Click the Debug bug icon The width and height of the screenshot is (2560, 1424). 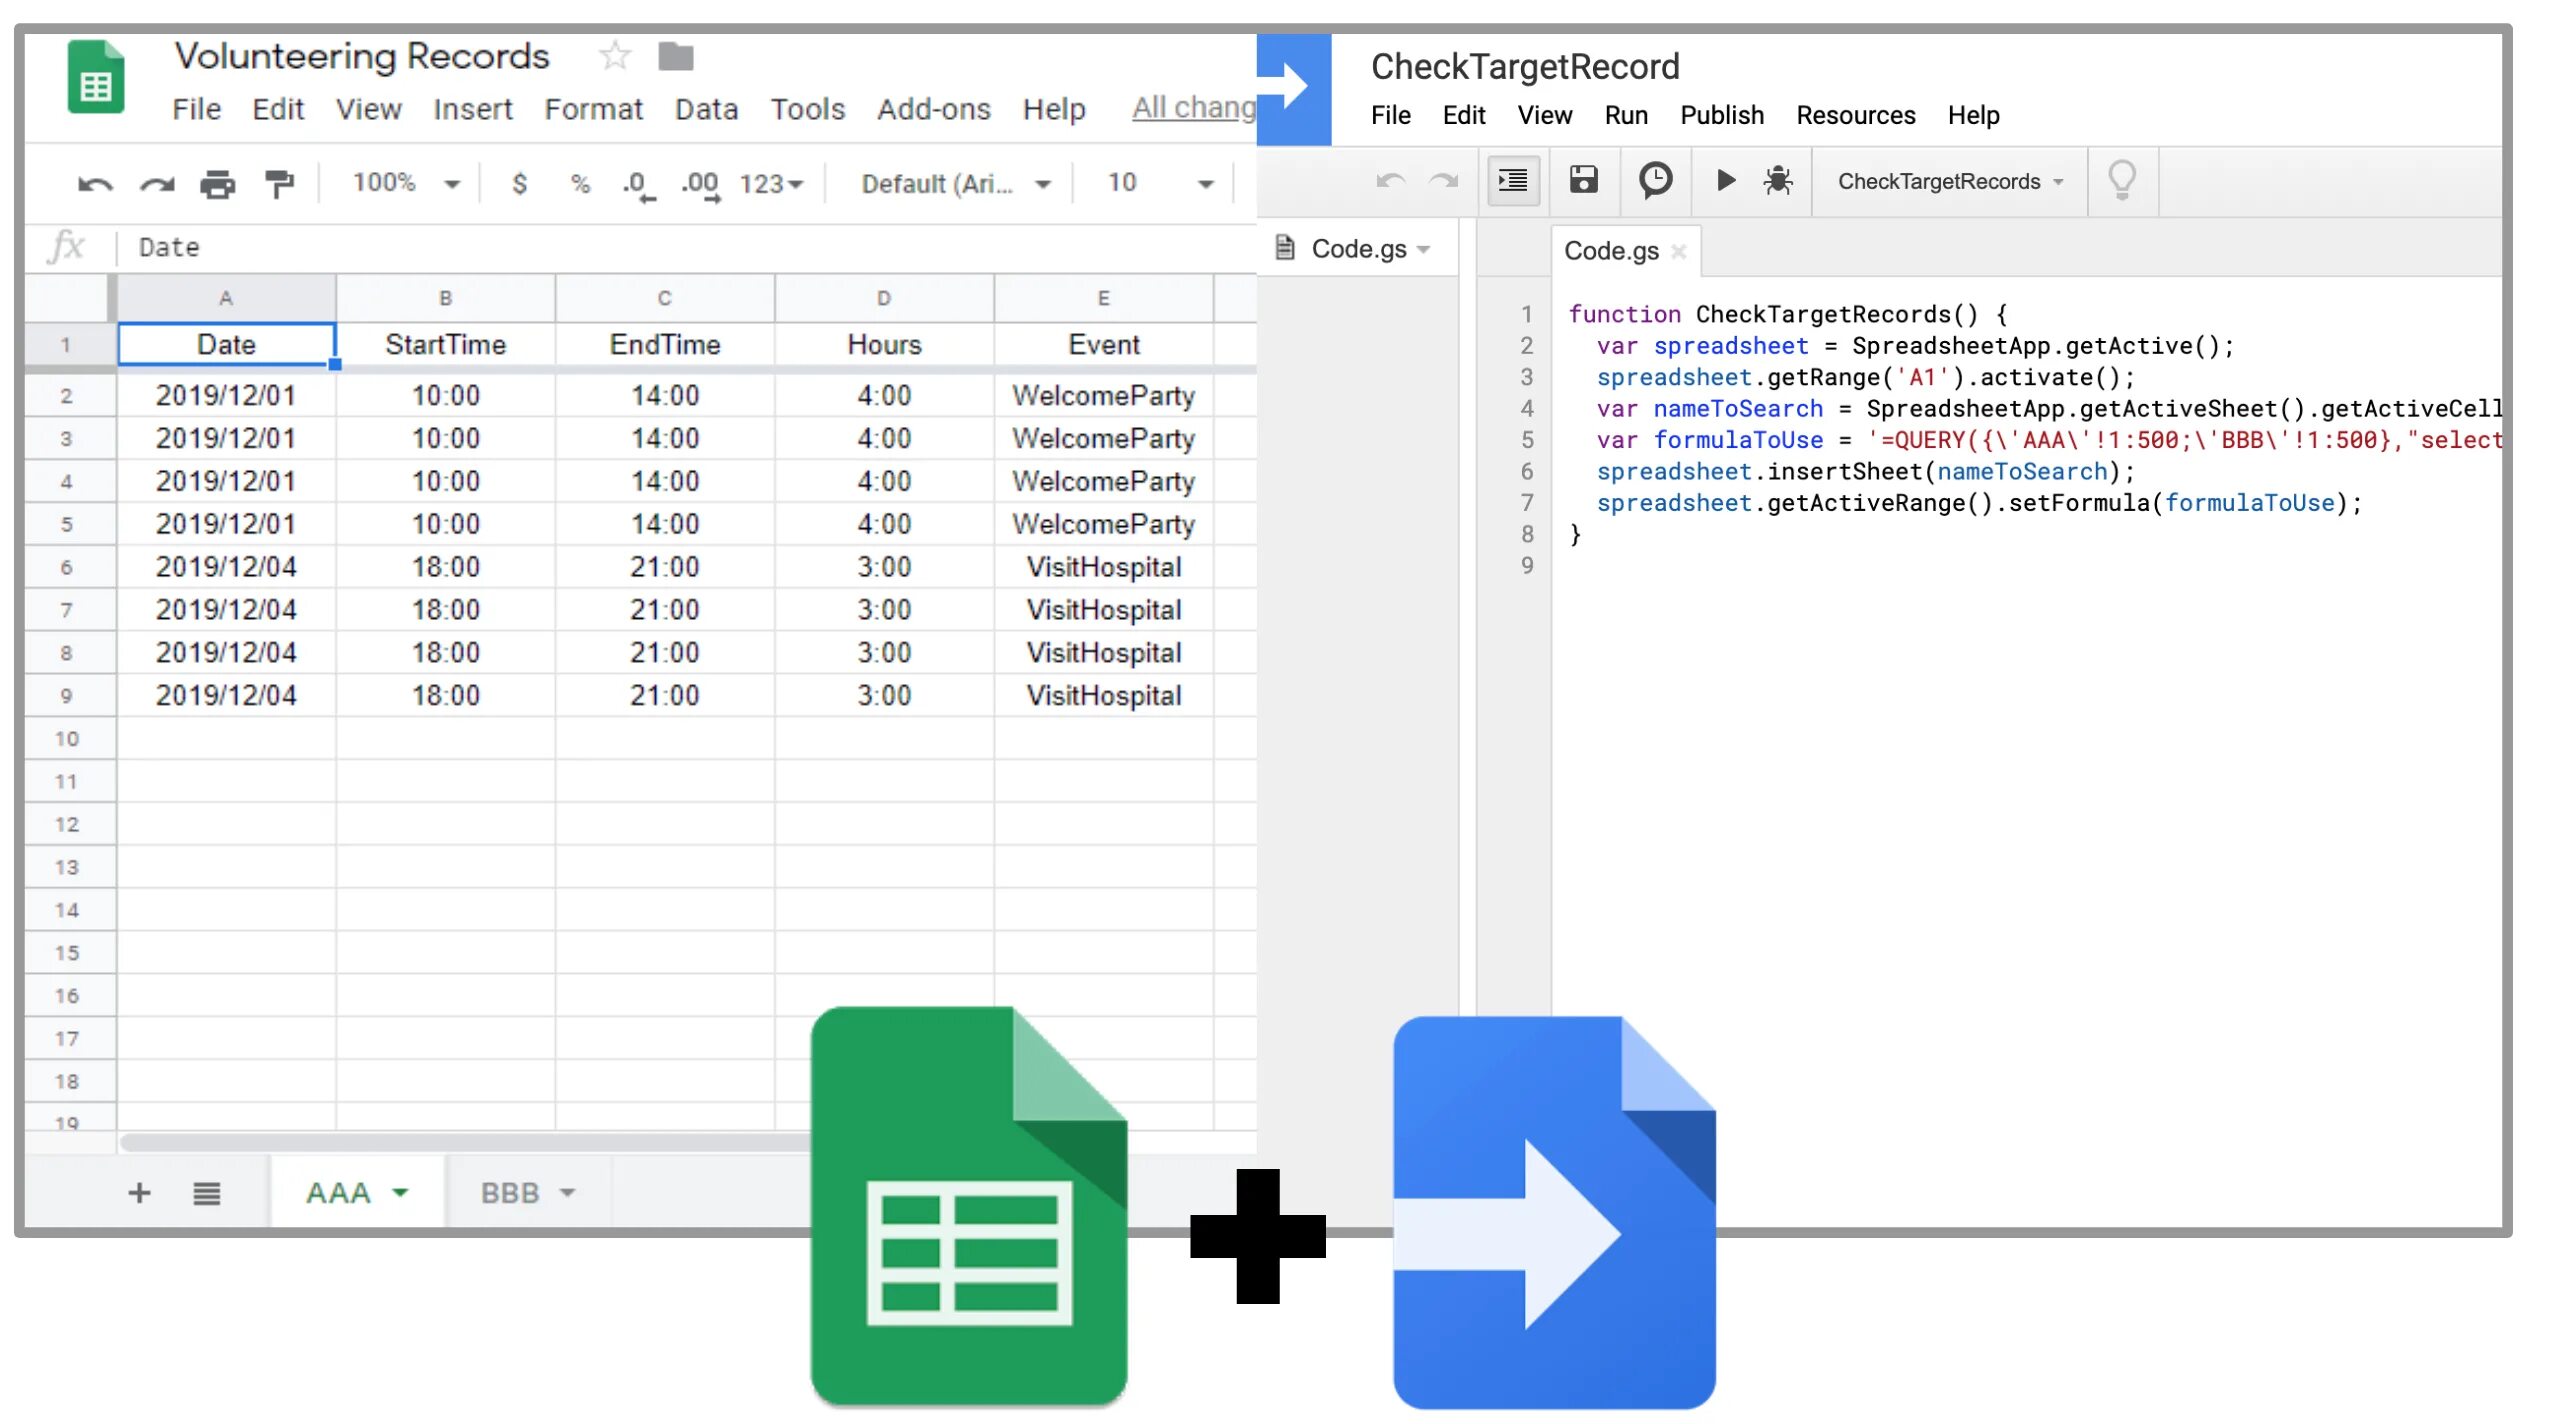(1778, 181)
